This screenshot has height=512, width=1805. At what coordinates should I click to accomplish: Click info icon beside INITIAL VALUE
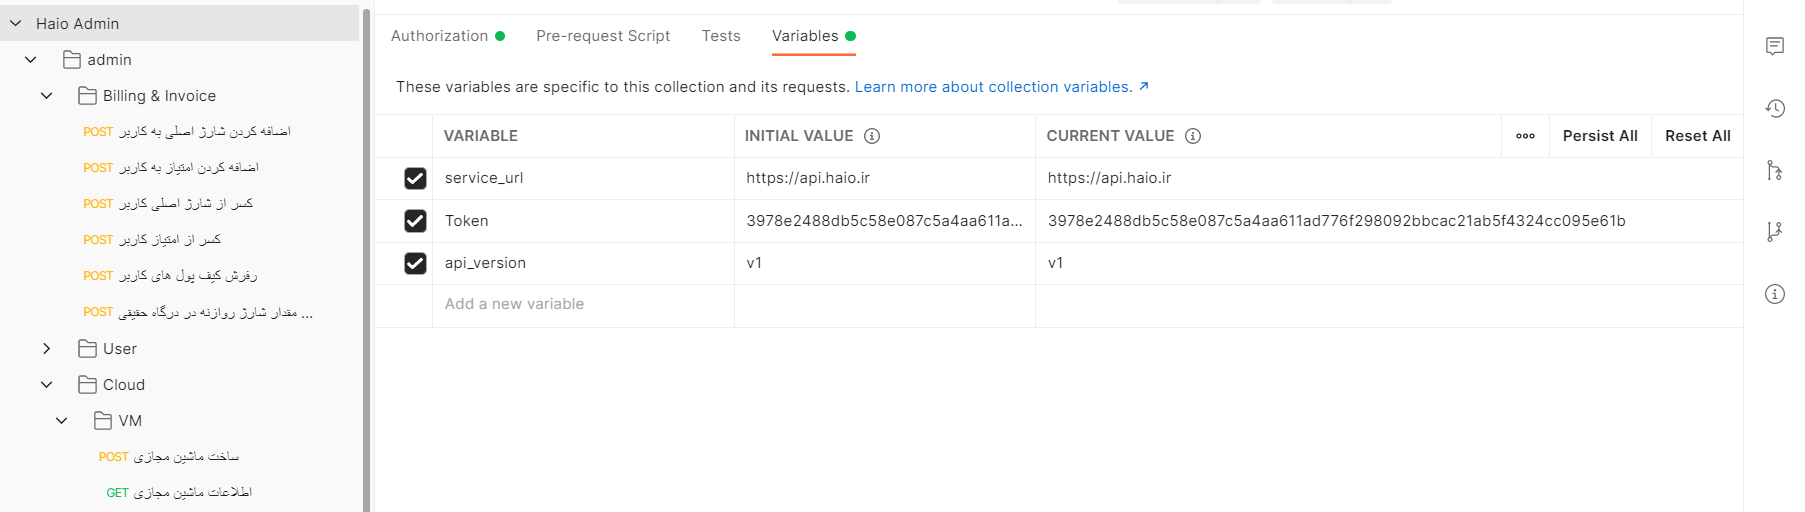point(872,136)
